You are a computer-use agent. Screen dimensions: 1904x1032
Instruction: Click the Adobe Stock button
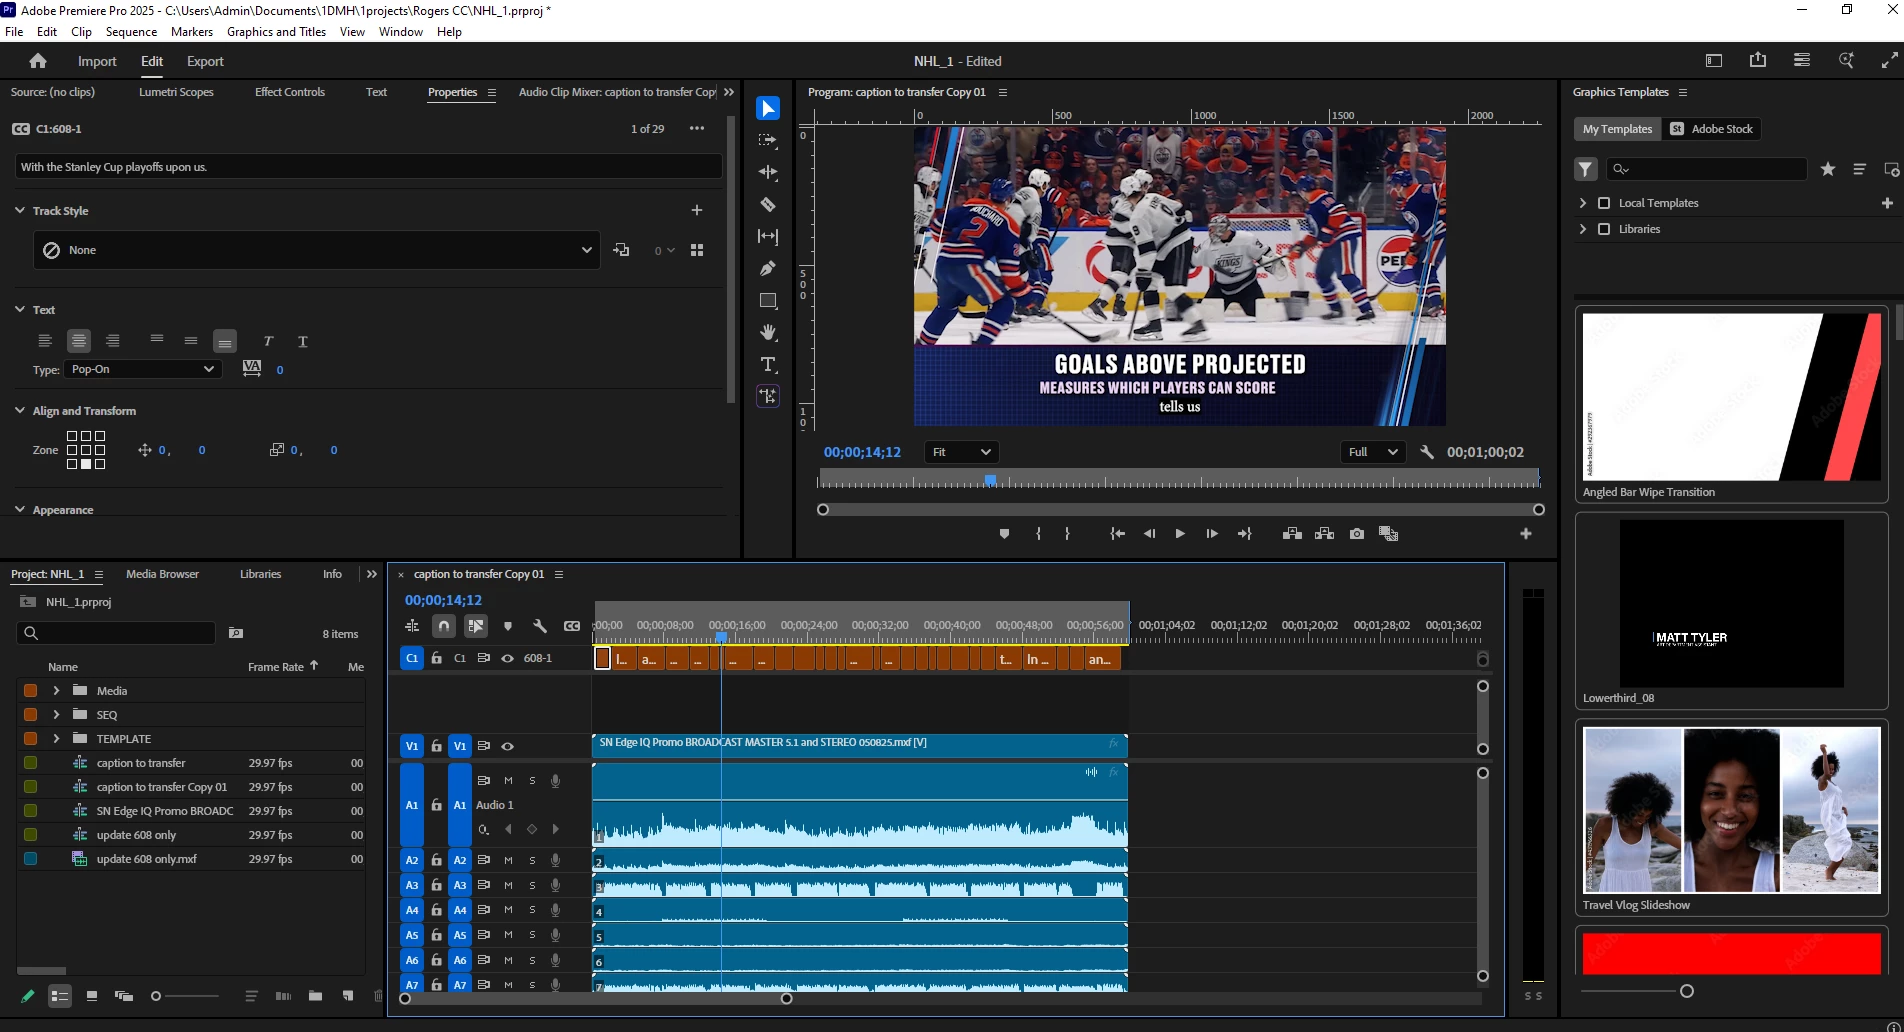[x=1713, y=129]
